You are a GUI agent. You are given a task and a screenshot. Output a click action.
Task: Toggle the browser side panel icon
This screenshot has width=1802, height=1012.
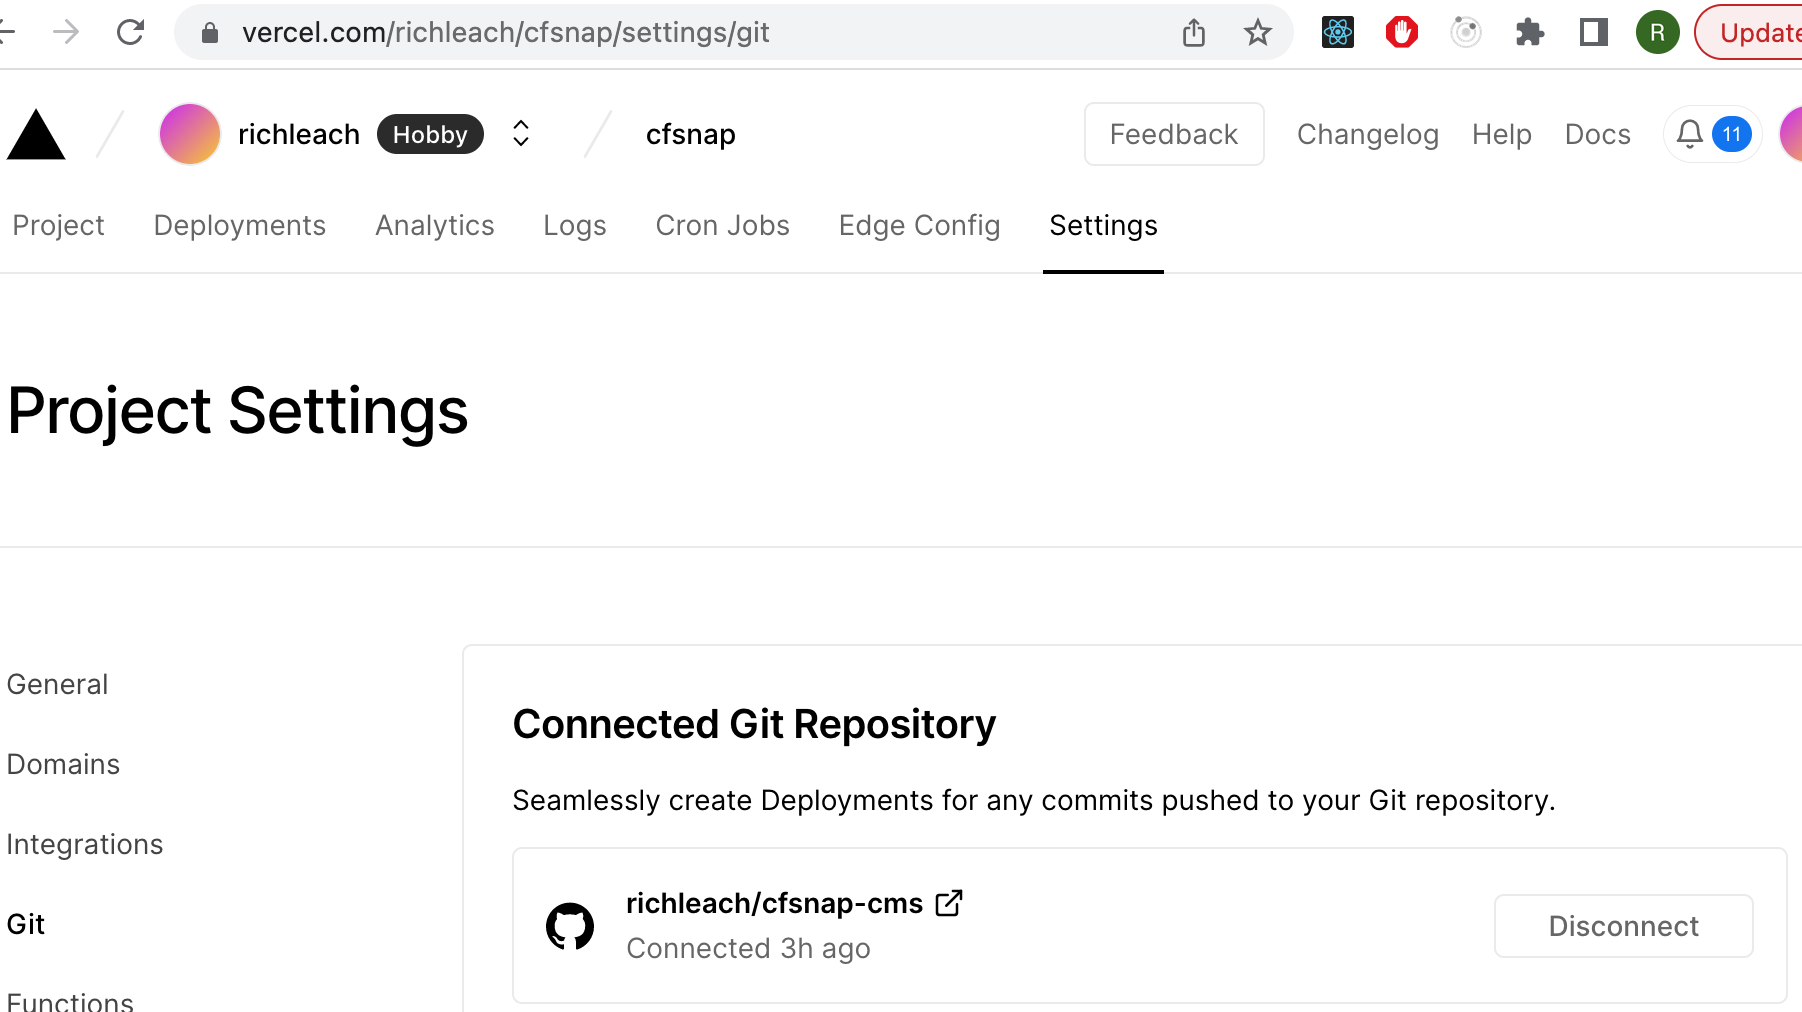(x=1593, y=33)
